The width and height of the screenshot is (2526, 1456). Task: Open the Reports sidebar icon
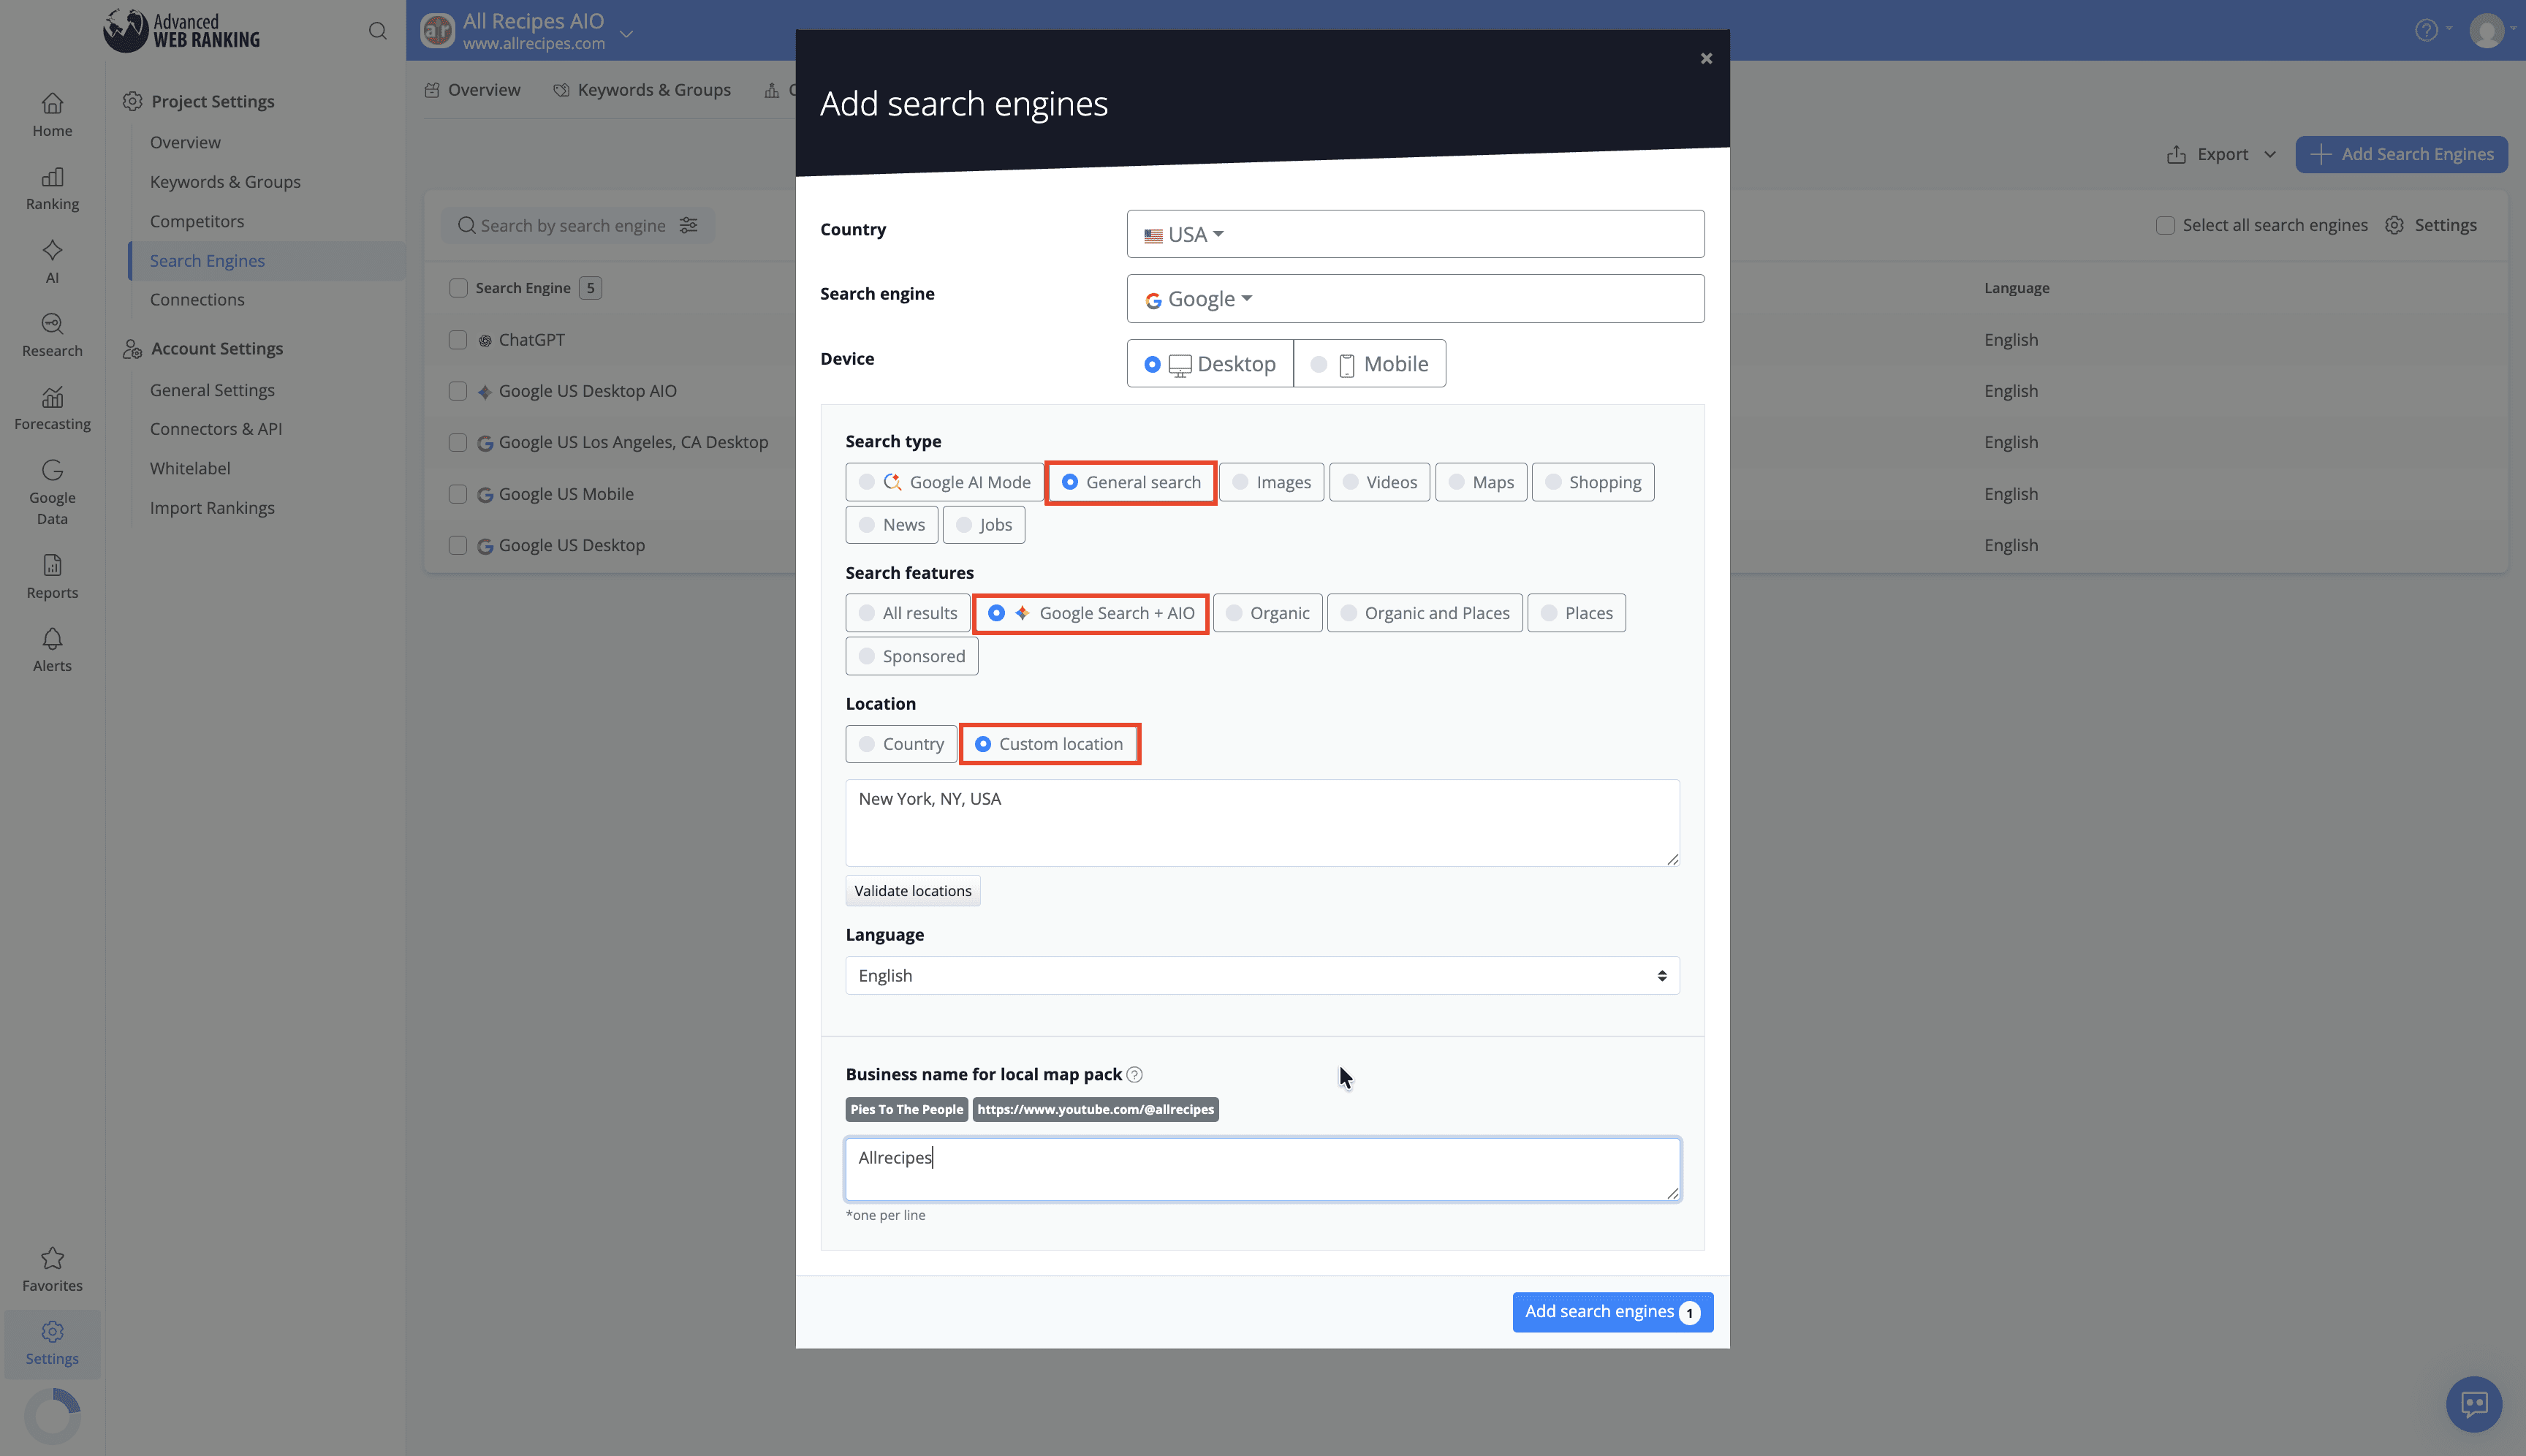[52, 566]
